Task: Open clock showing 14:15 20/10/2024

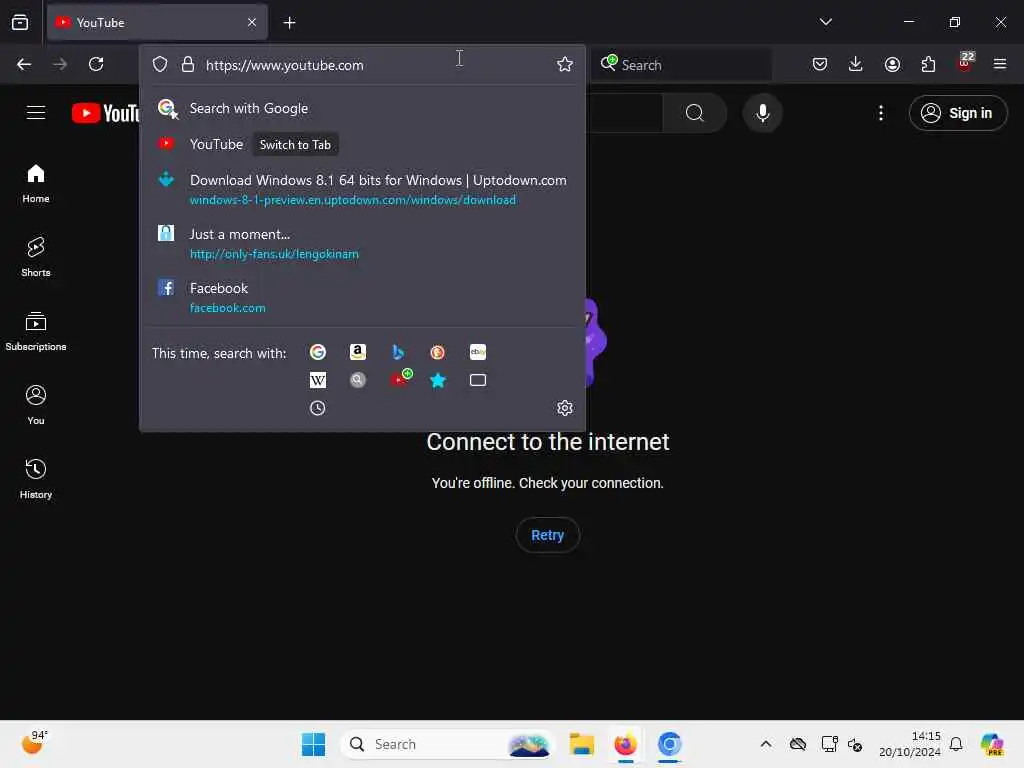Action: point(910,744)
